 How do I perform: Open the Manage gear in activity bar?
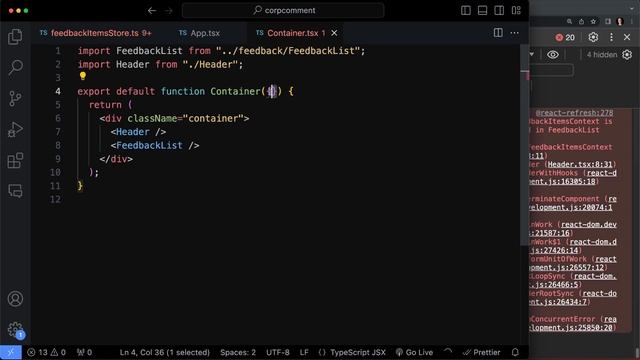pyautogui.click(x=15, y=329)
